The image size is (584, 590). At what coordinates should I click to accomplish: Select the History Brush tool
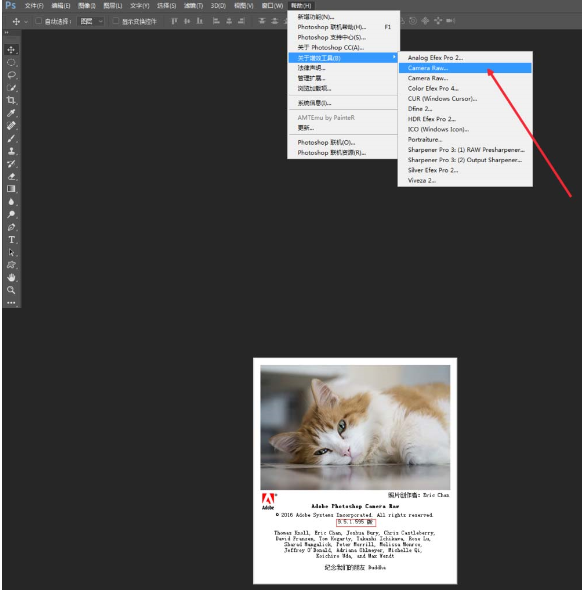tap(11, 164)
